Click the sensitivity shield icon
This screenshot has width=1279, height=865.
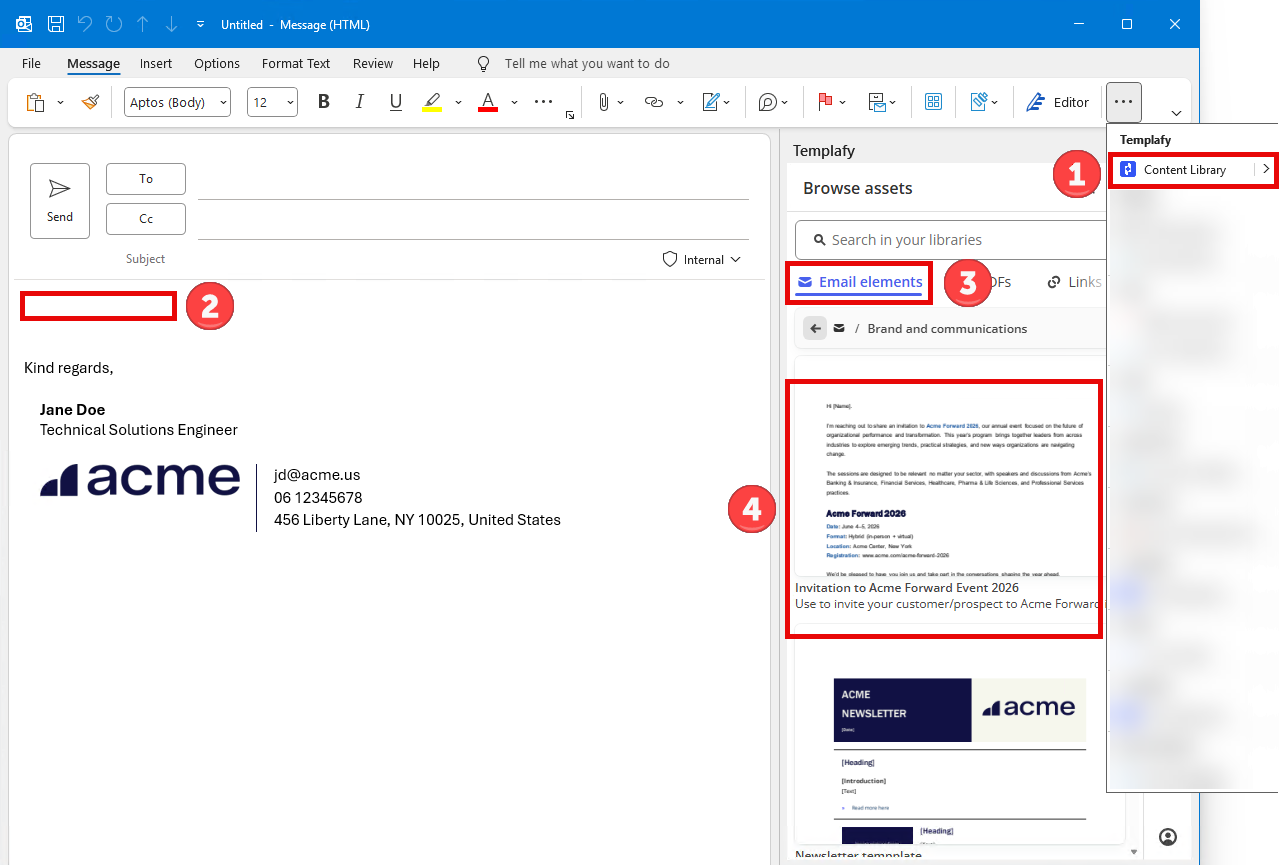coord(670,260)
